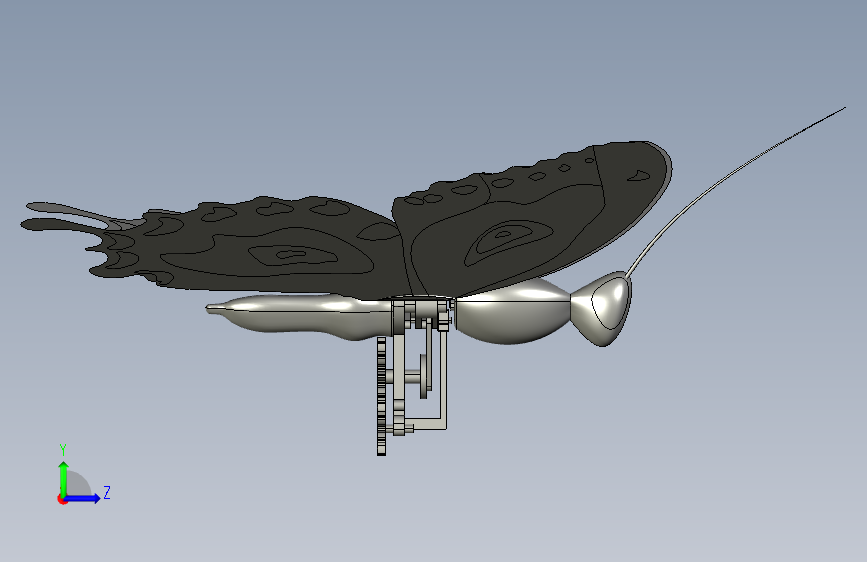Screen dimensions: 867x562
Task: Select the front dark forewing
Action: point(531,218)
